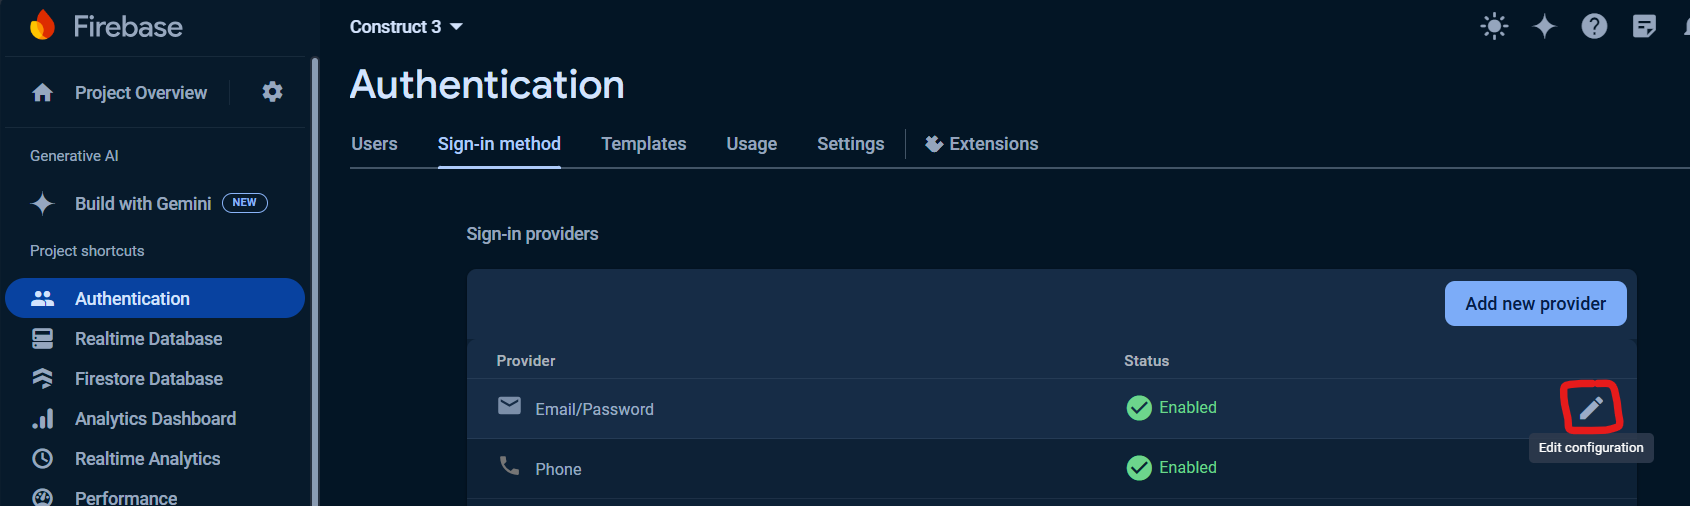Toggle the light/dark theme sun icon
The height and width of the screenshot is (506, 1690).
[x=1494, y=26]
